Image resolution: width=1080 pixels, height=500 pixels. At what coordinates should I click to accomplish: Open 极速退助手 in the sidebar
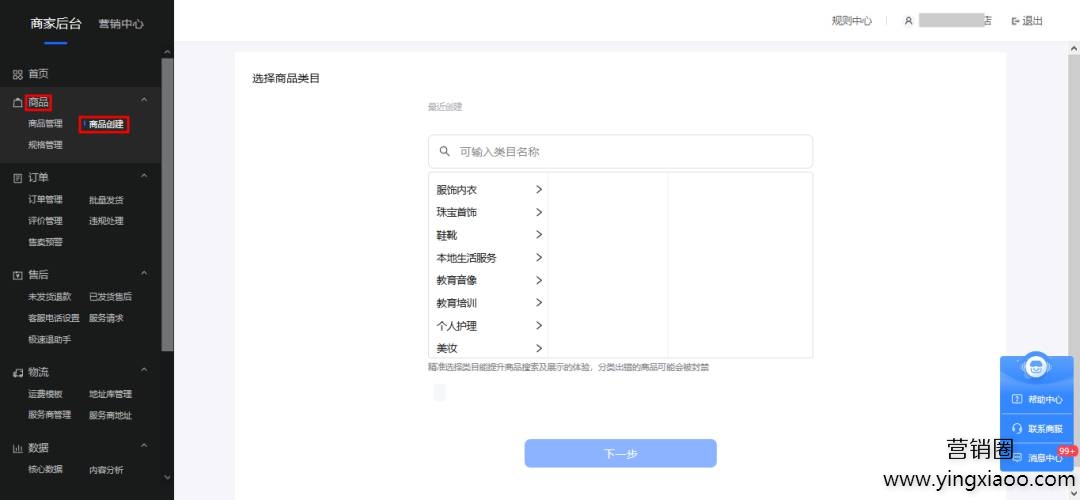click(50, 340)
